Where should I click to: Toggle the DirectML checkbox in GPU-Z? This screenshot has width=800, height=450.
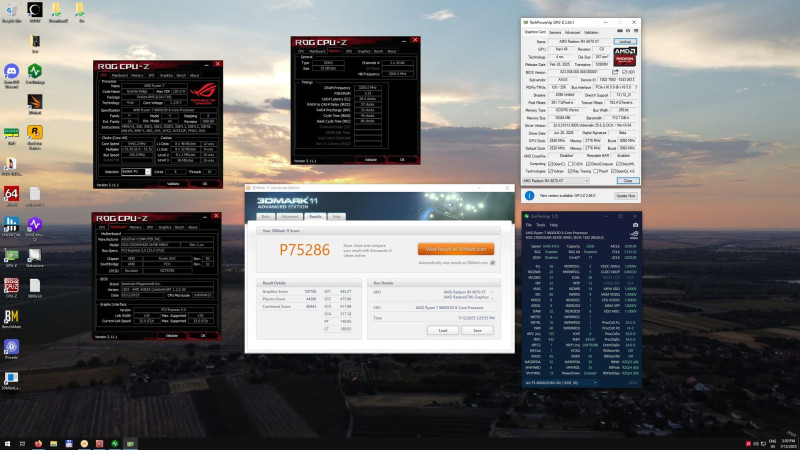[618, 164]
